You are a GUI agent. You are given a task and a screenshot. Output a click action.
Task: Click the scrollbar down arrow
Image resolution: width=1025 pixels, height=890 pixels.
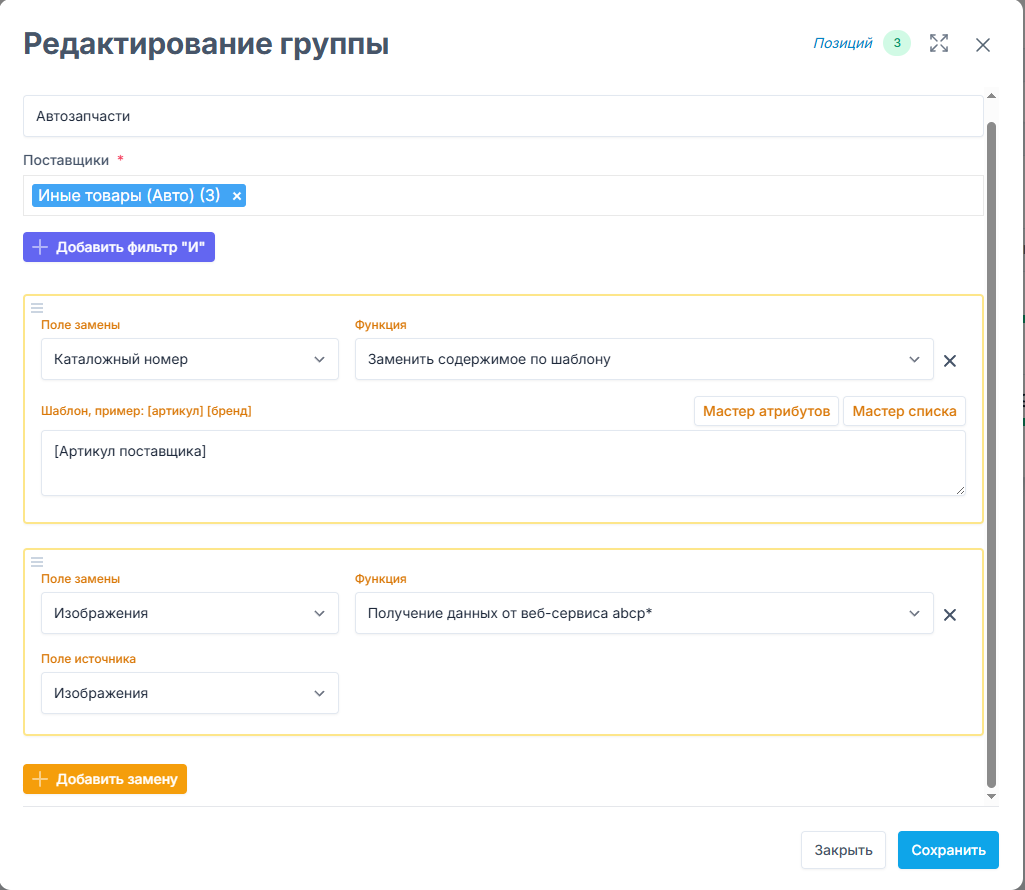point(991,796)
